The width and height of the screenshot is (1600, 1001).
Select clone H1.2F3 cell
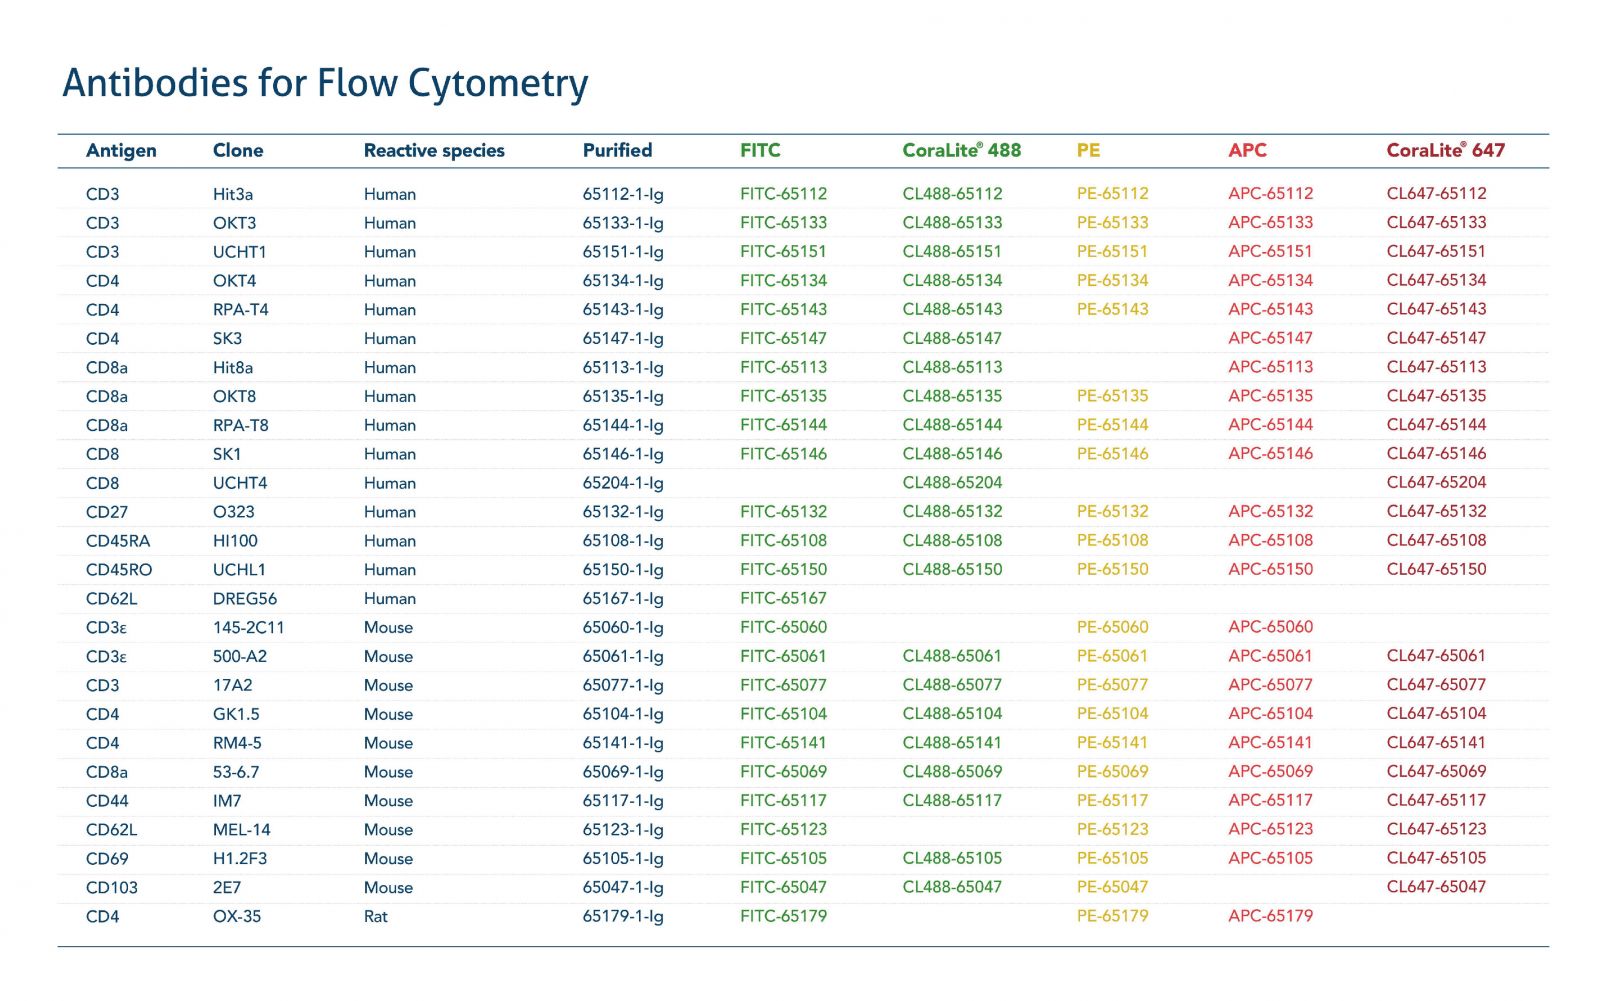(240, 859)
